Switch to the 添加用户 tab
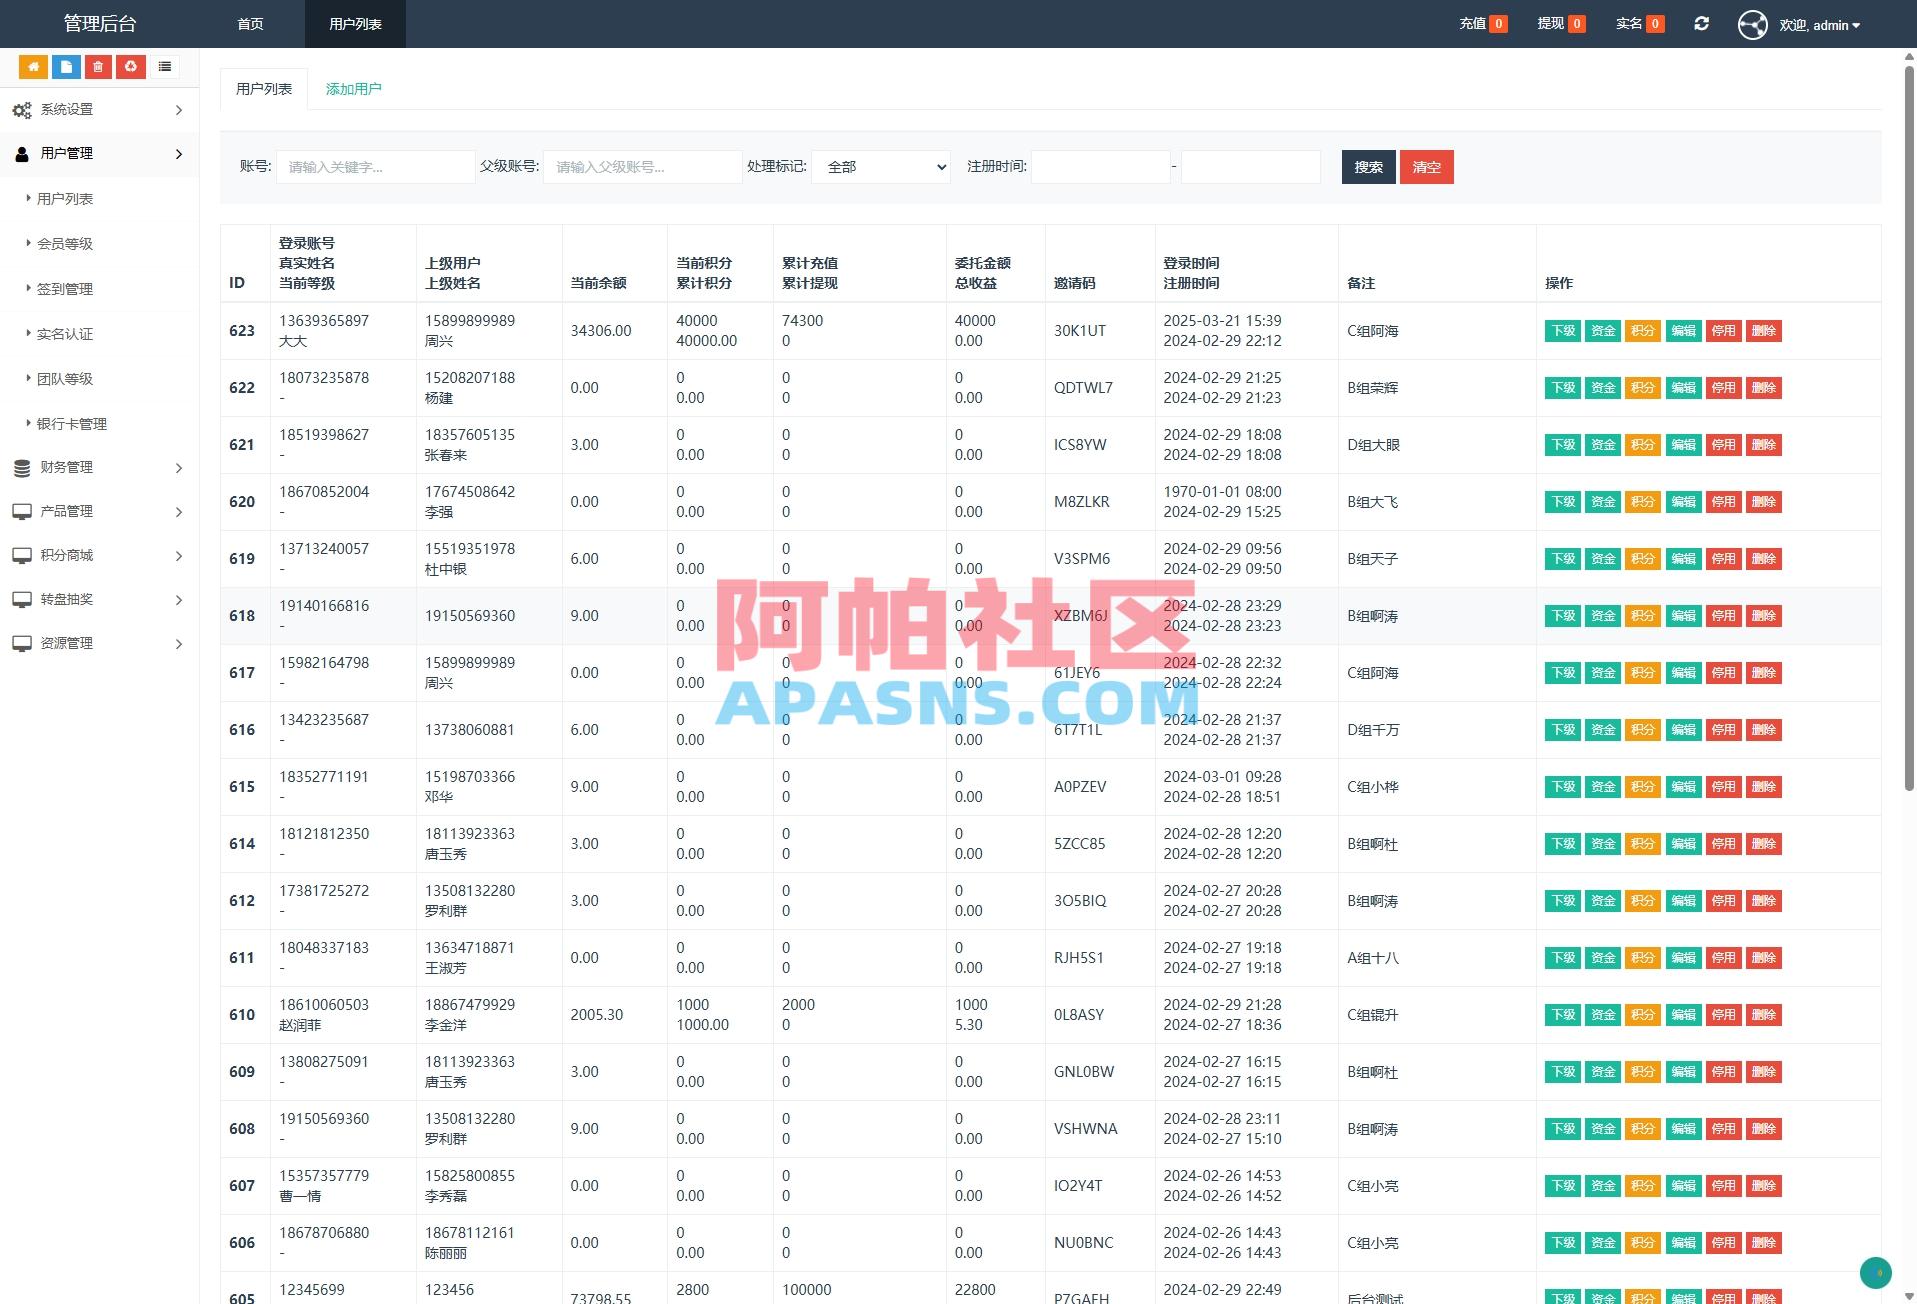 coord(353,88)
